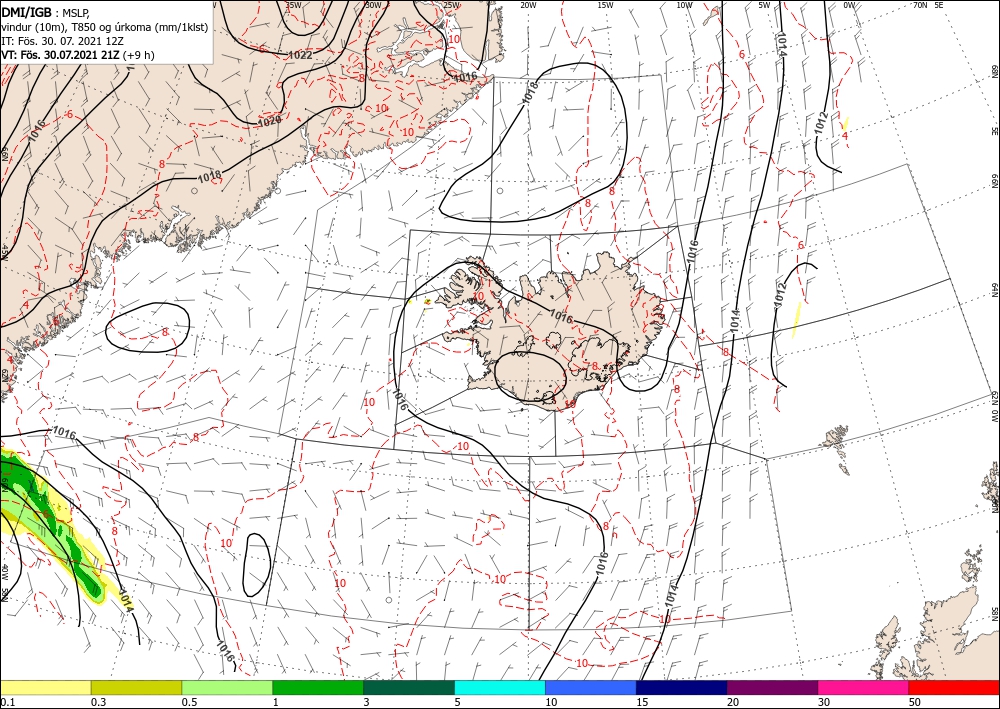Choose the purple 20 mm legend swatch
Screen dimensions: 1000x709
(x=772, y=687)
